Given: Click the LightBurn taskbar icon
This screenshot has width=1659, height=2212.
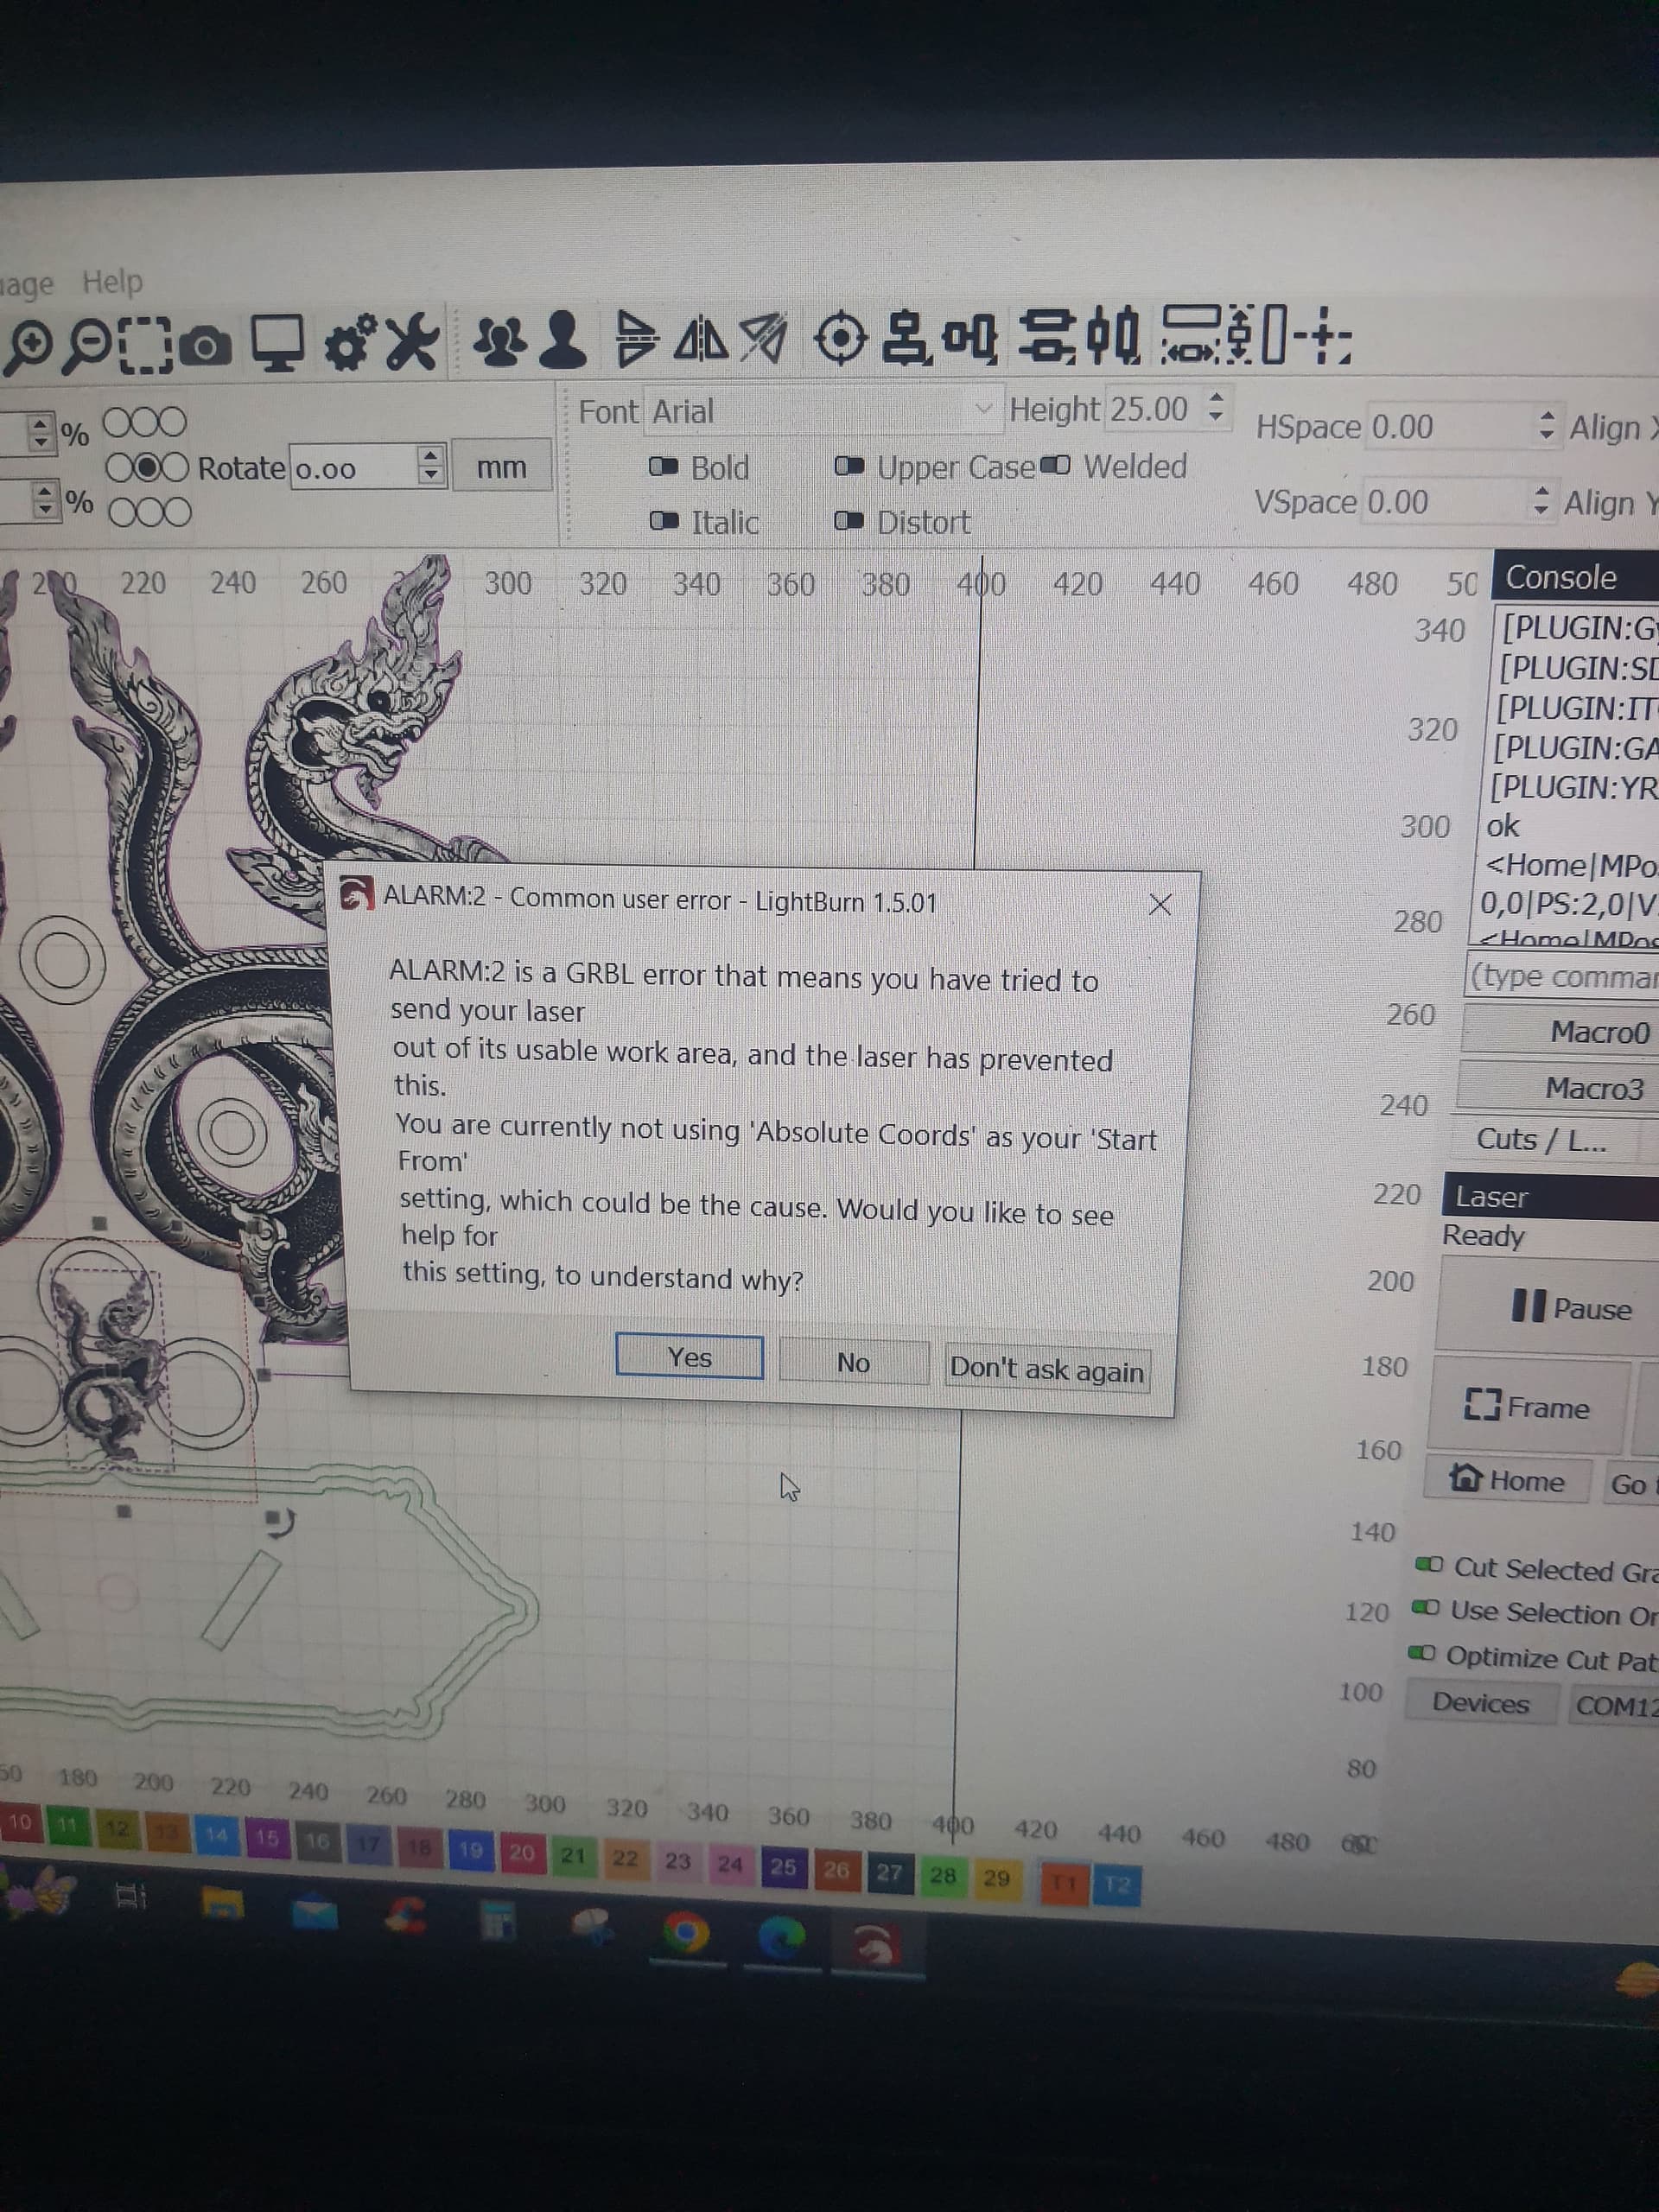Looking at the screenshot, I should [x=876, y=1945].
